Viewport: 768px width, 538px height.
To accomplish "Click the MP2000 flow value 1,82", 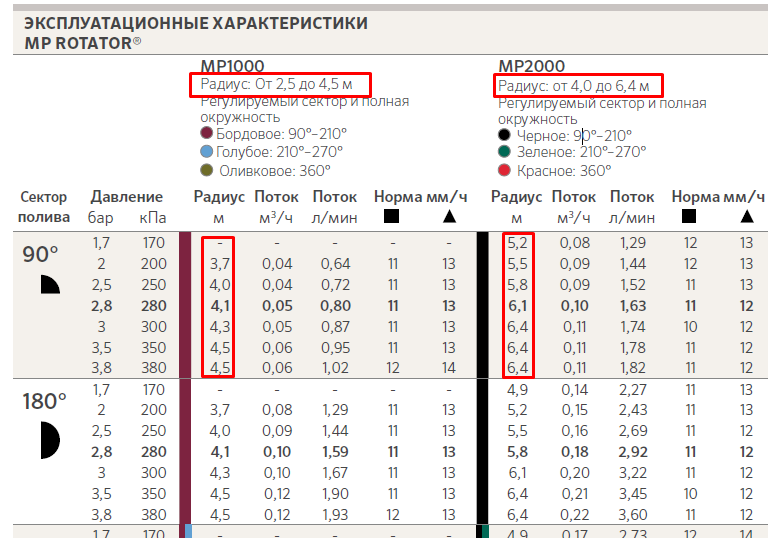I will [x=633, y=368].
